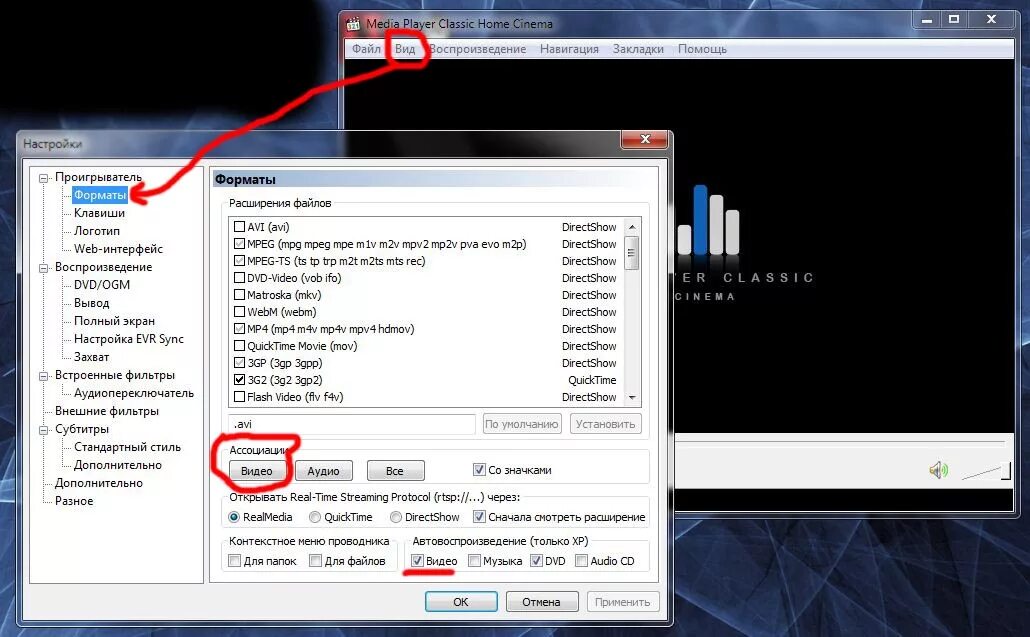This screenshot has width=1030, height=637.
Task: Select Настройка EVR Sync item
Action: pyautogui.click(x=129, y=339)
